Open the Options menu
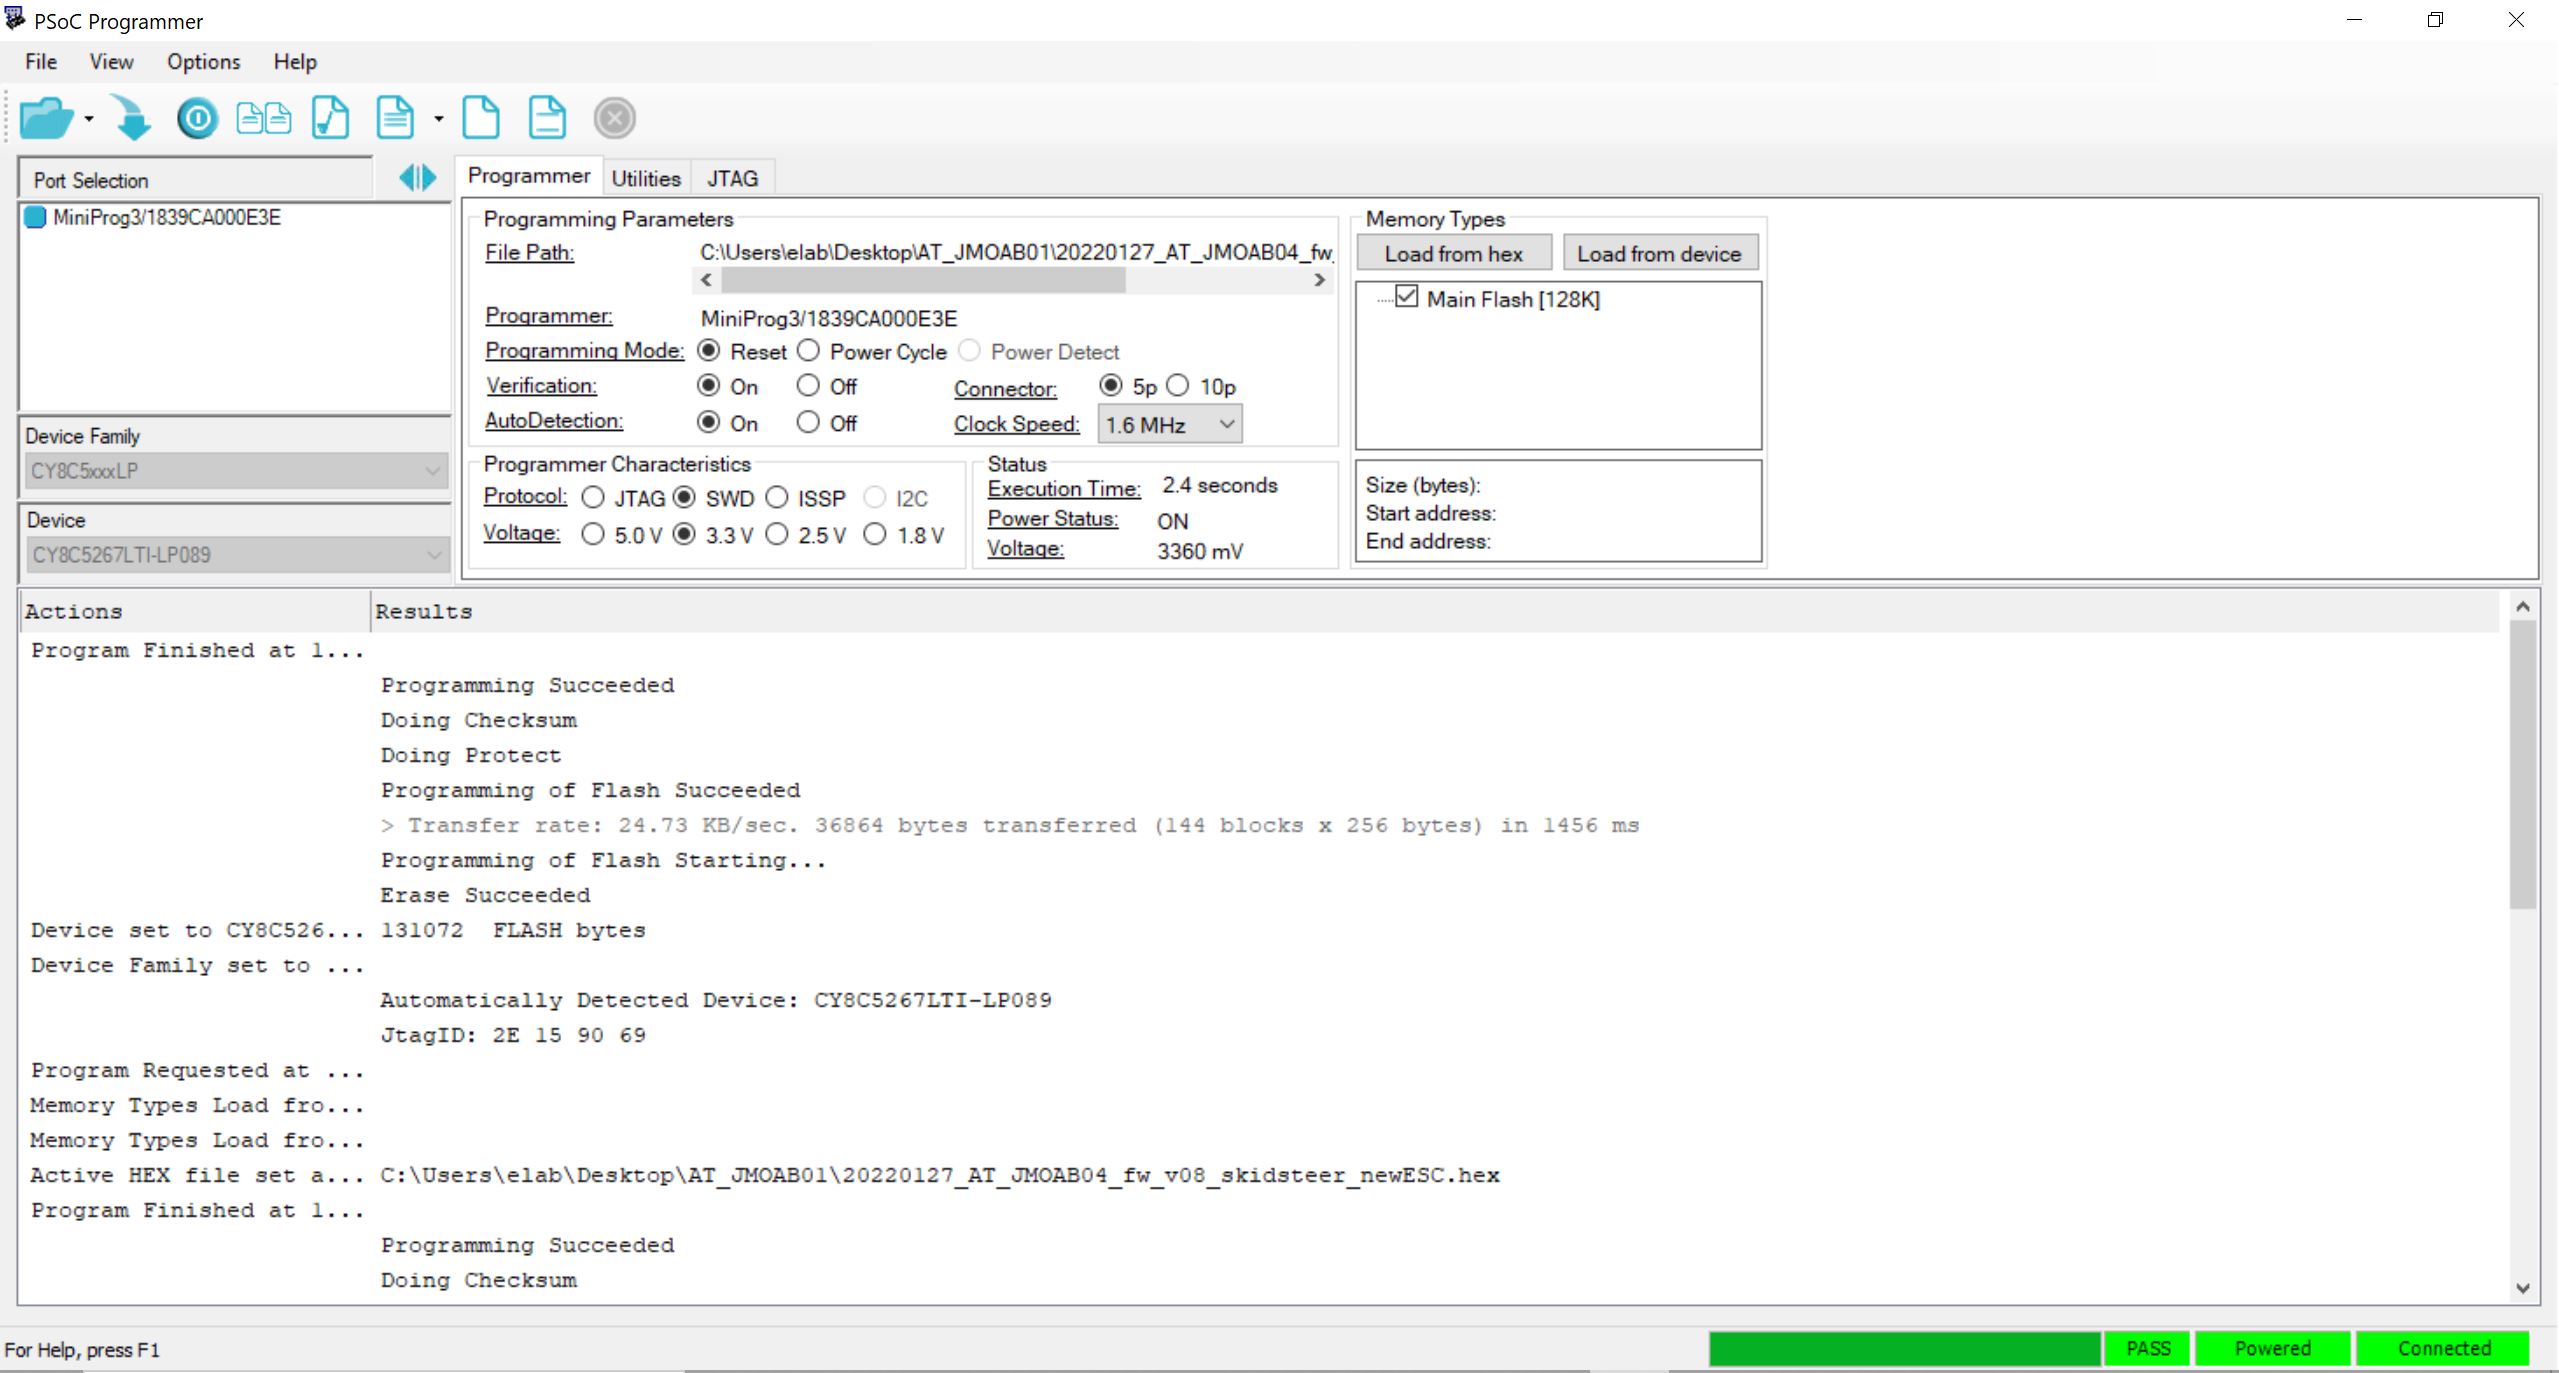Viewport: 2559px width, 1373px height. (203, 62)
